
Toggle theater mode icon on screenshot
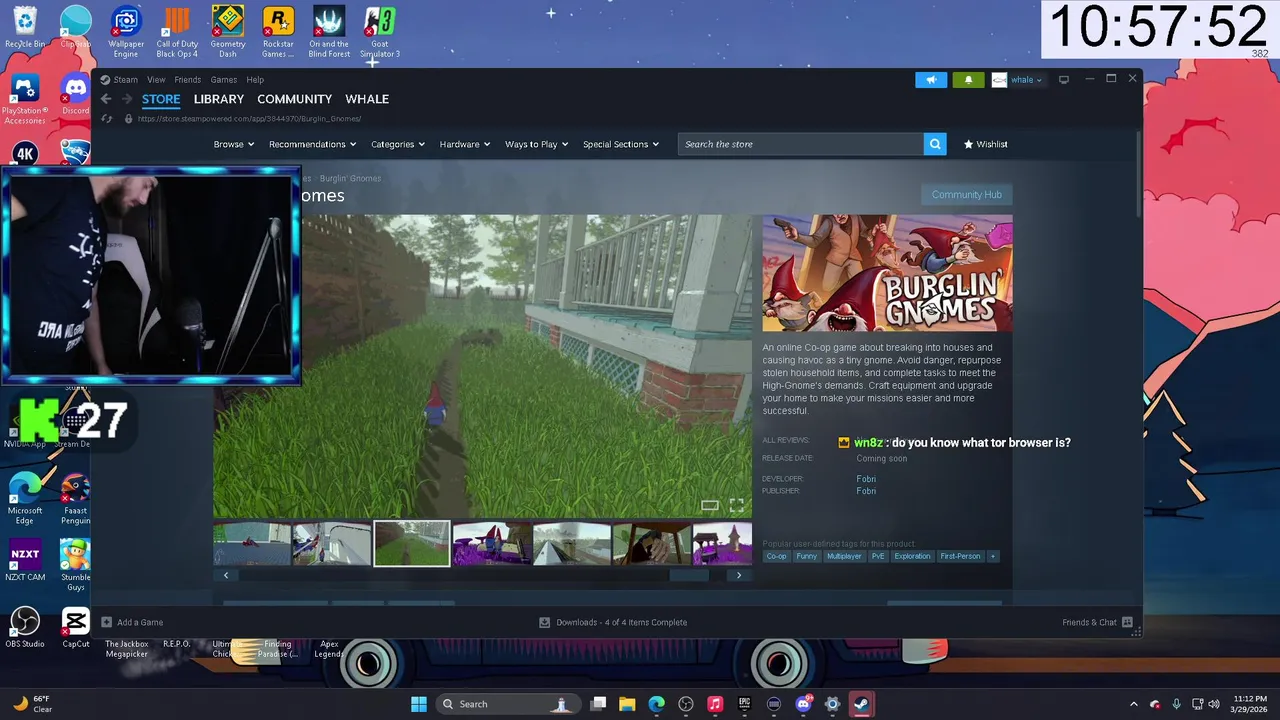[710, 505]
